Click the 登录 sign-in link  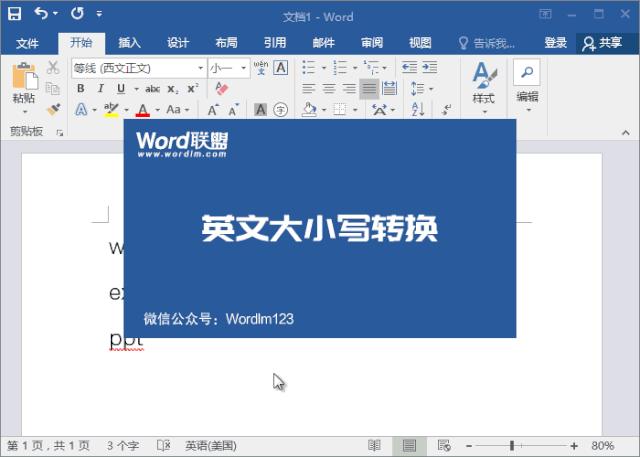[x=556, y=42]
